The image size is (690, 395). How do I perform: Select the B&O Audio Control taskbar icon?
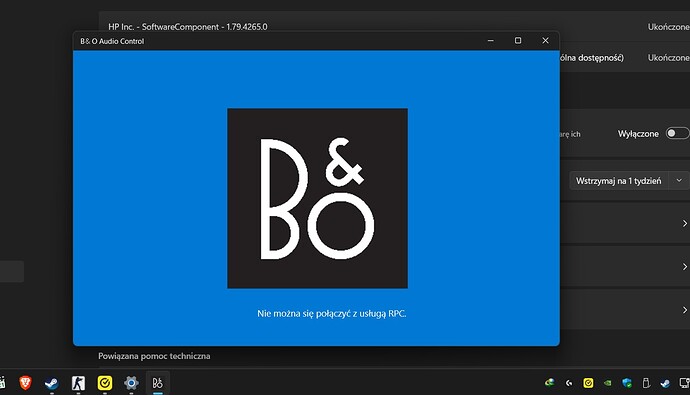point(158,383)
